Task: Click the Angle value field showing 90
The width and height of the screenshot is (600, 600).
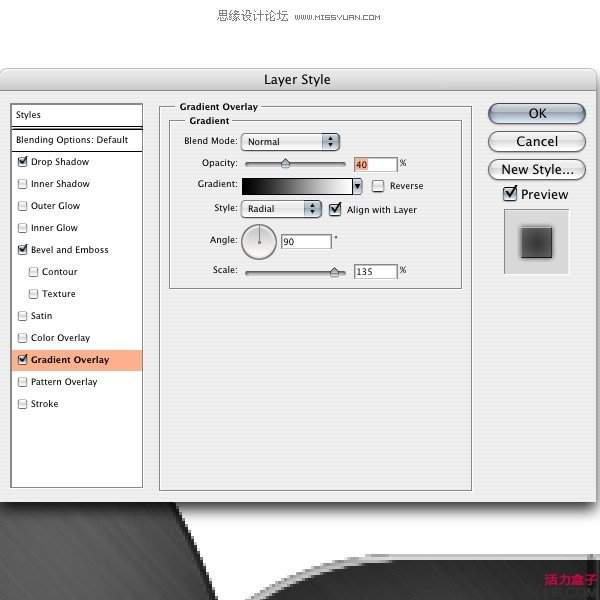Action: 306,242
